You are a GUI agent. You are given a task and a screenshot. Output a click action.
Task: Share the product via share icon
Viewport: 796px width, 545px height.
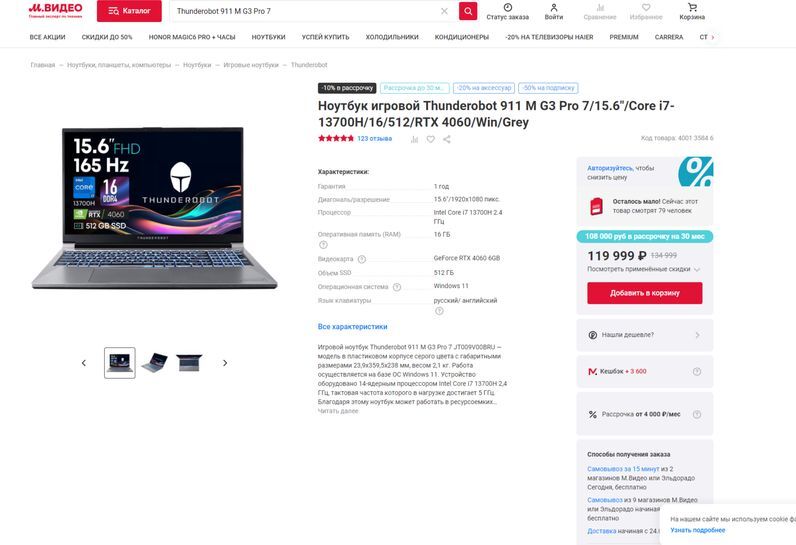[x=447, y=139]
